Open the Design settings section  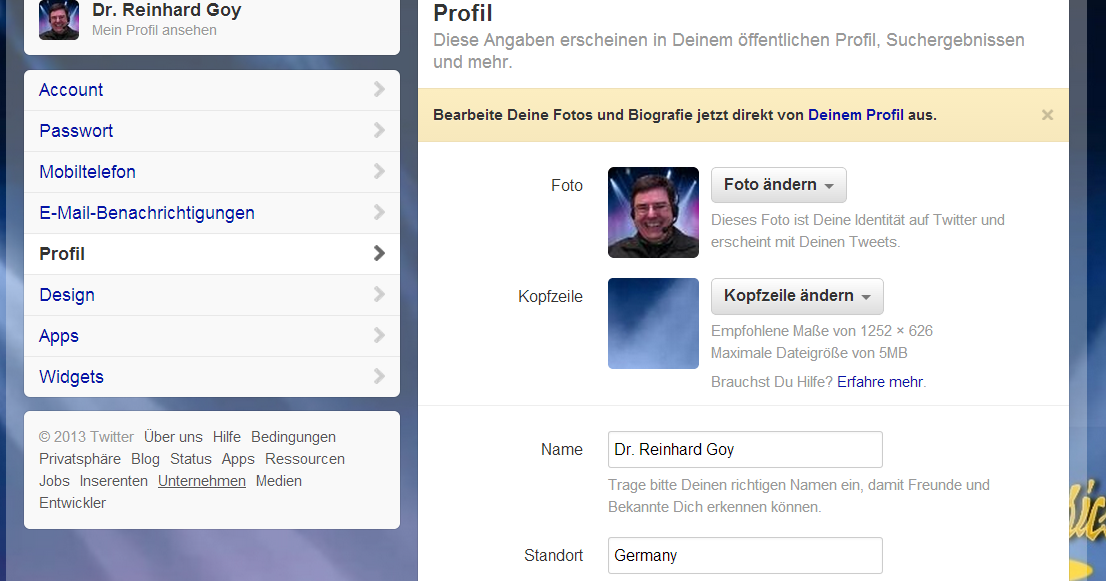[x=212, y=295]
